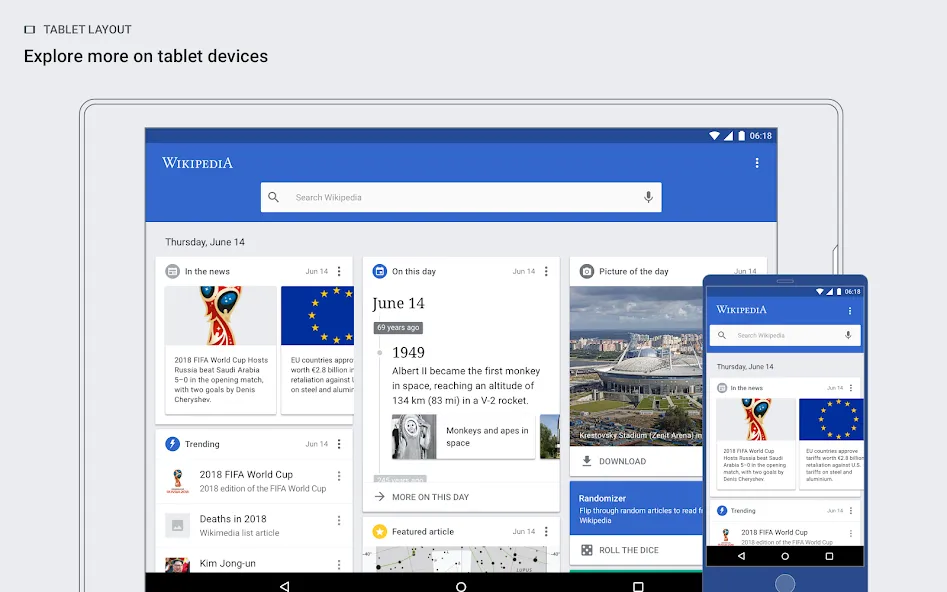Click the Picture of the day camera icon
The width and height of the screenshot is (947, 592).
point(586,271)
